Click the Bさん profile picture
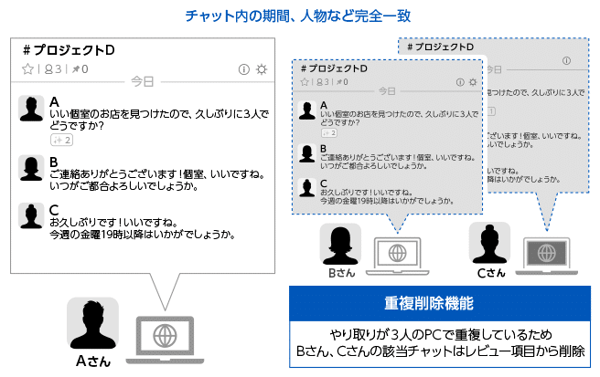 (341, 245)
